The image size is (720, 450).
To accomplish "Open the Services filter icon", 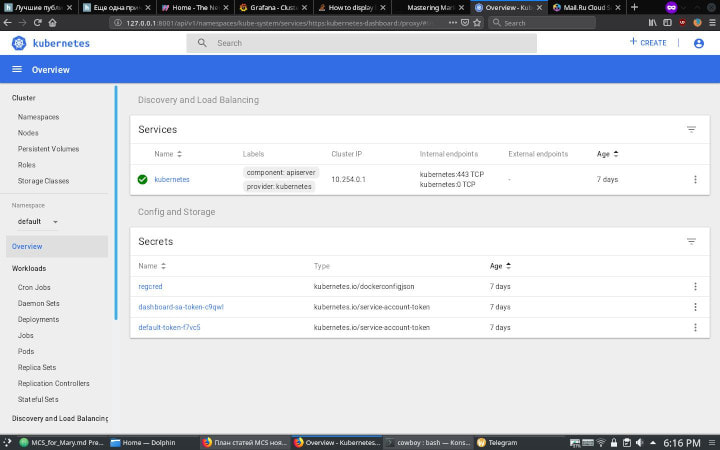I will click(691, 130).
